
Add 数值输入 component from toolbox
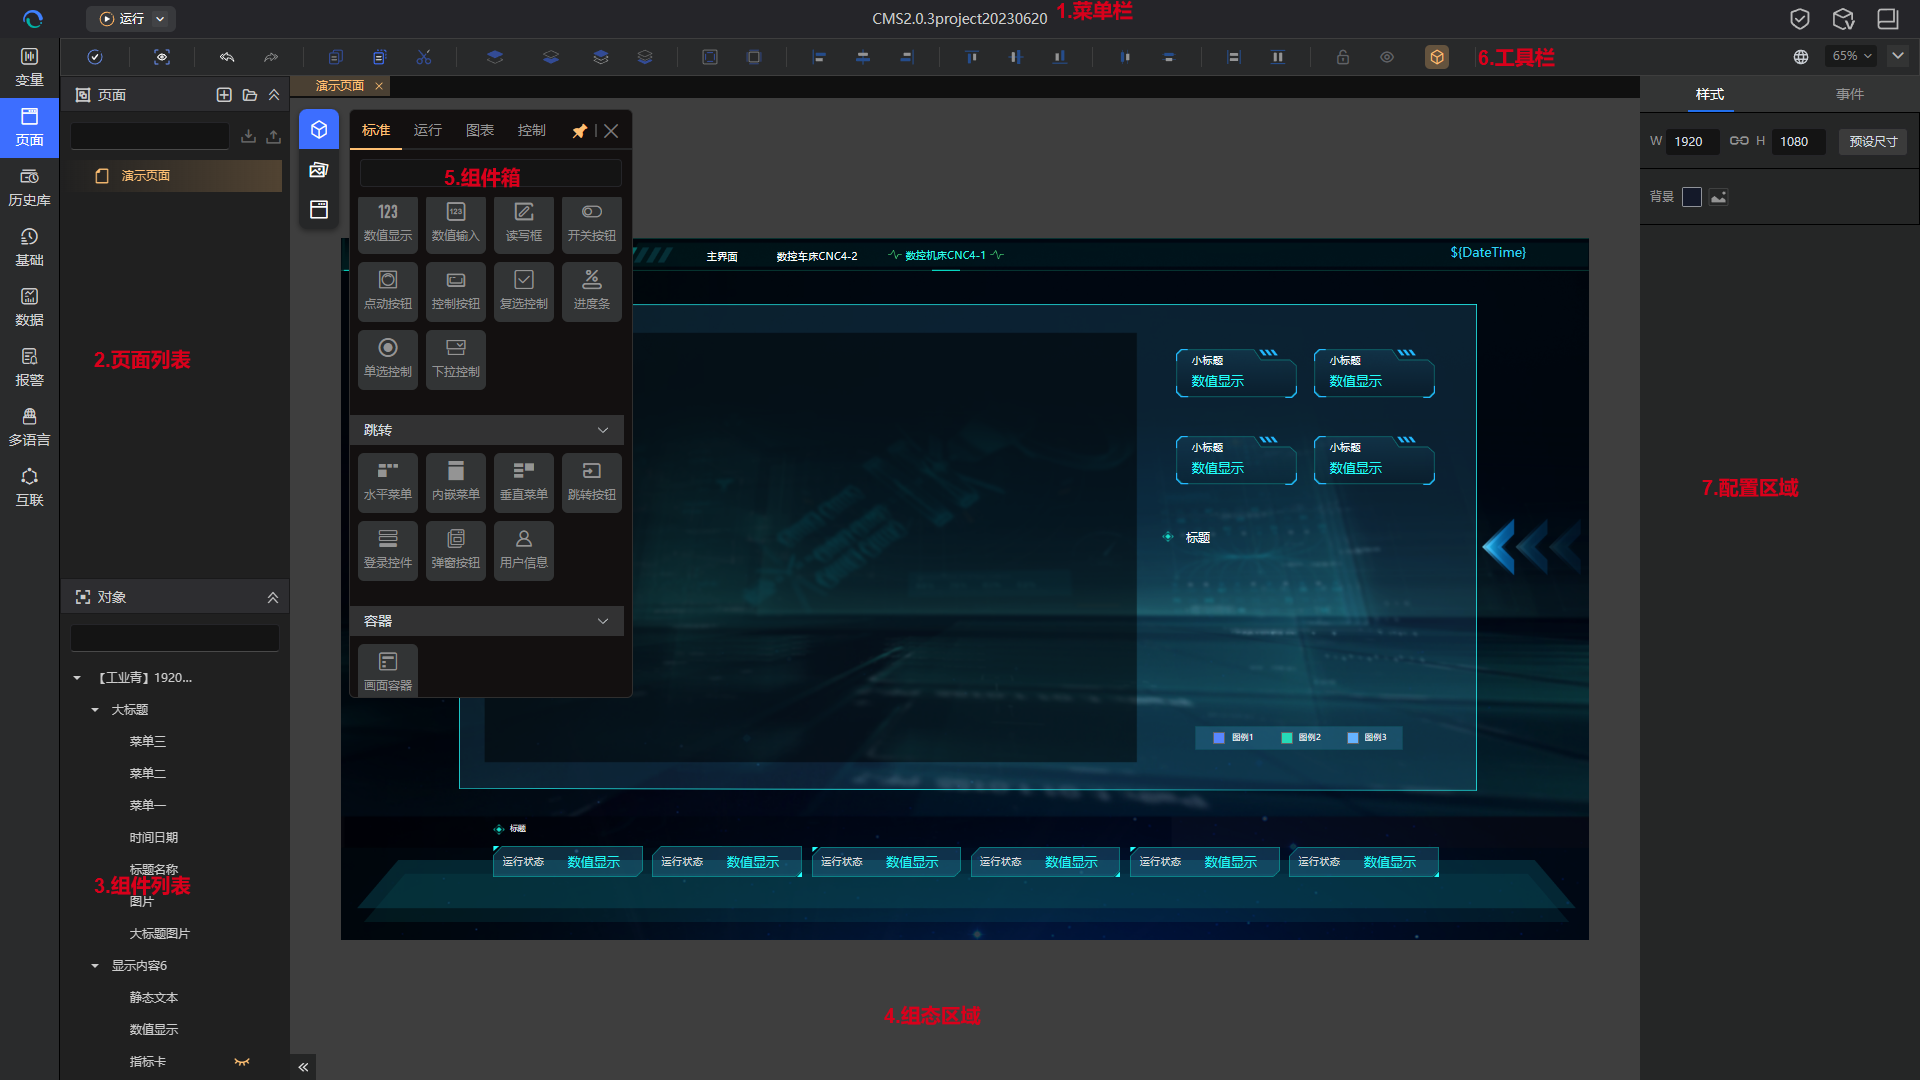[456, 223]
